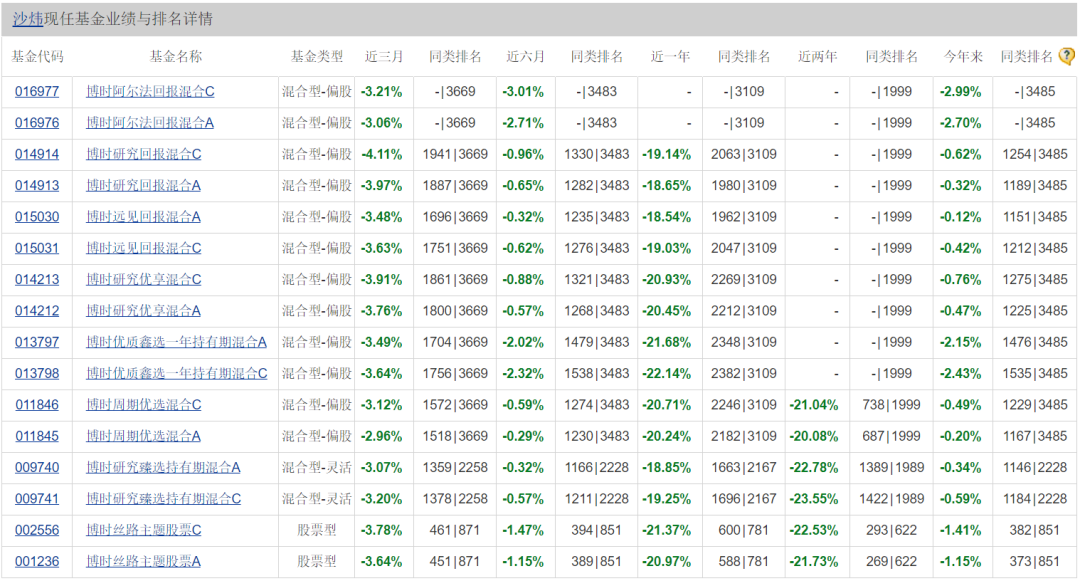Select the -22.14% one-year return cell

pos(667,374)
